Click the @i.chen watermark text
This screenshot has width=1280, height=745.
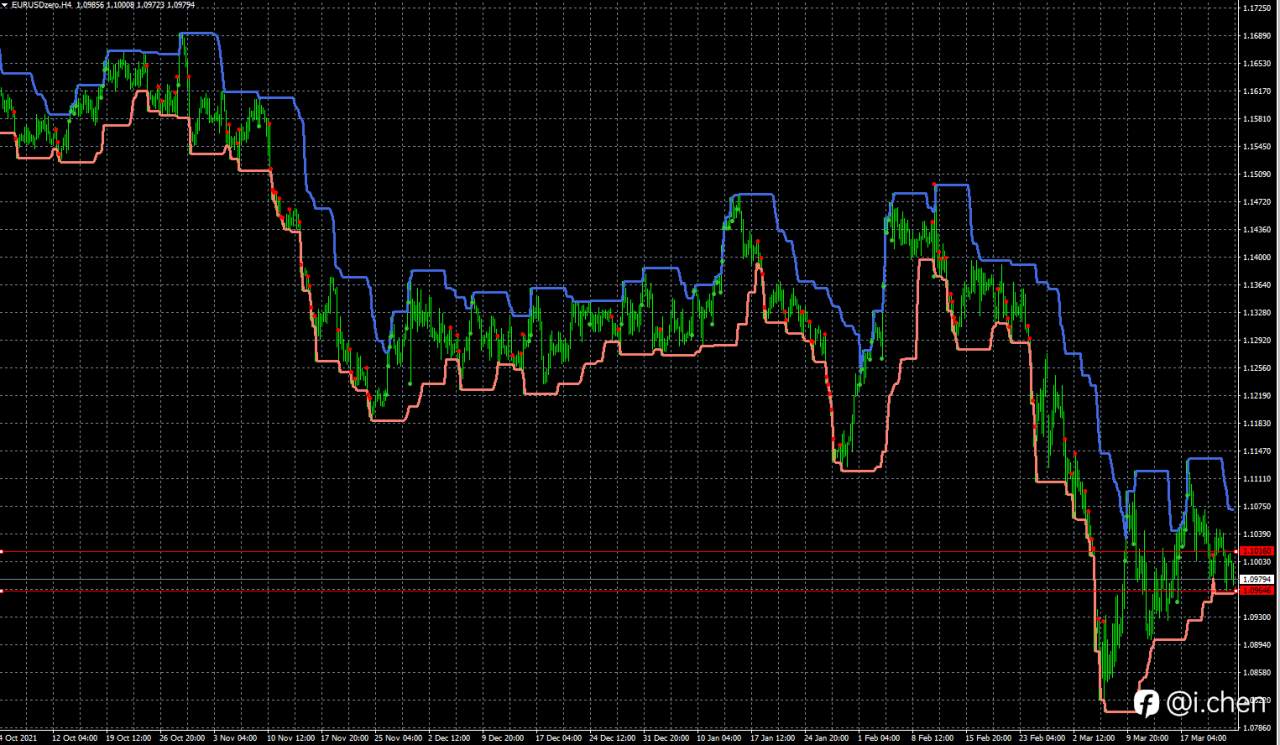(x=1215, y=704)
